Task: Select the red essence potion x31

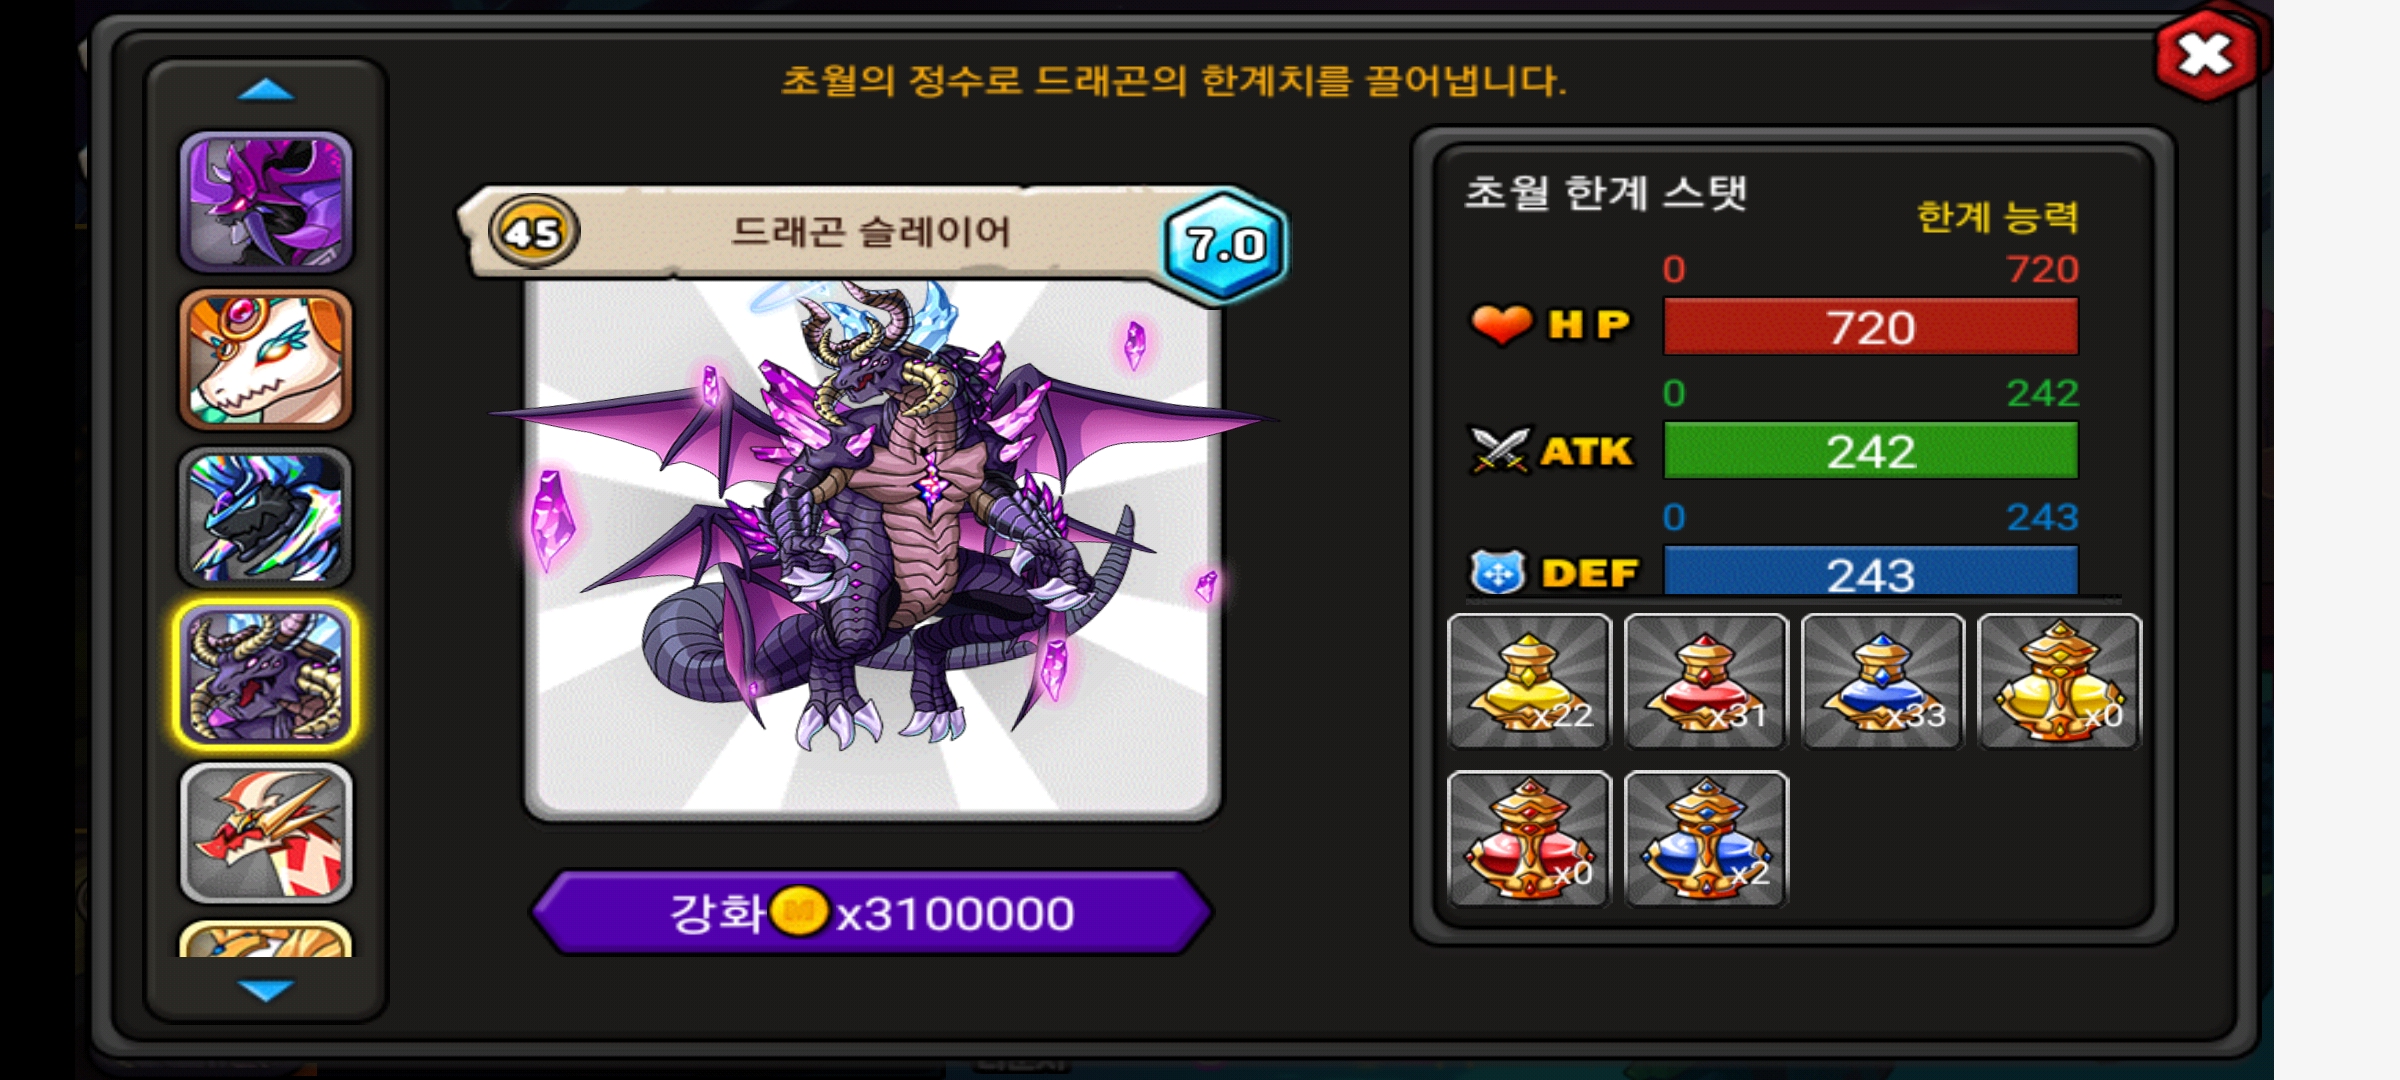Action: (x=1706, y=681)
